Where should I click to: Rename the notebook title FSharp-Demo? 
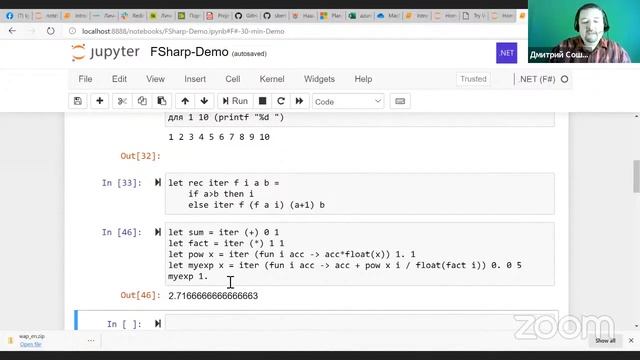pos(189,52)
